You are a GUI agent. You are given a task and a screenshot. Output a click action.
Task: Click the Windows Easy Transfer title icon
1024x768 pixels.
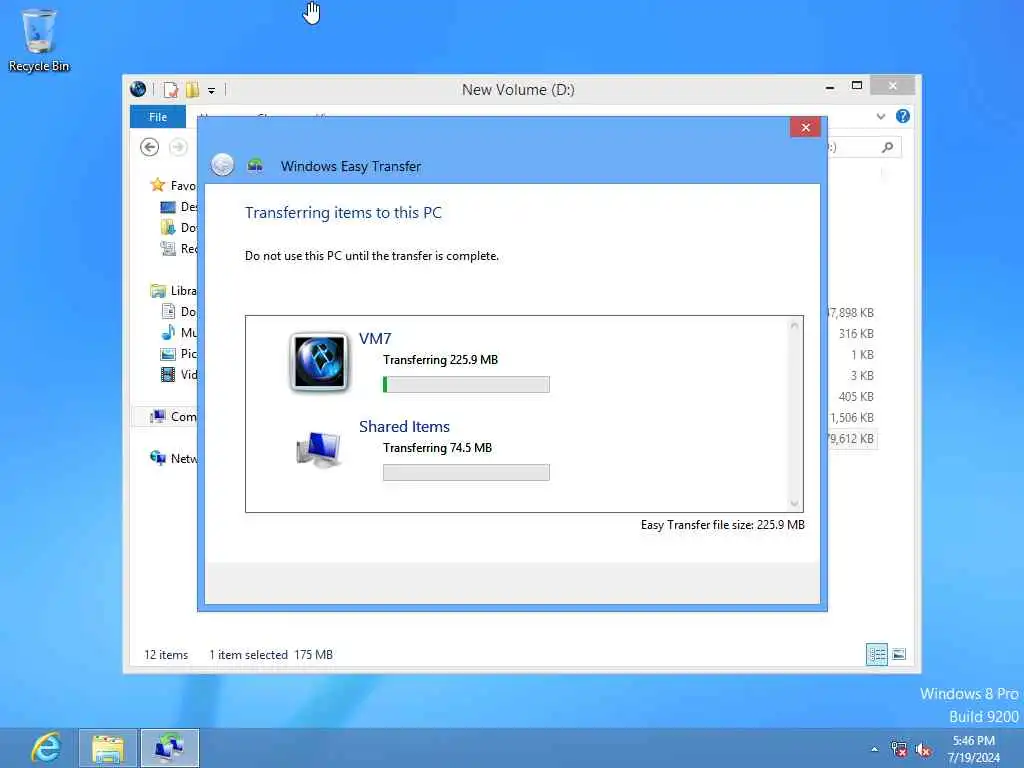pyautogui.click(x=255, y=165)
